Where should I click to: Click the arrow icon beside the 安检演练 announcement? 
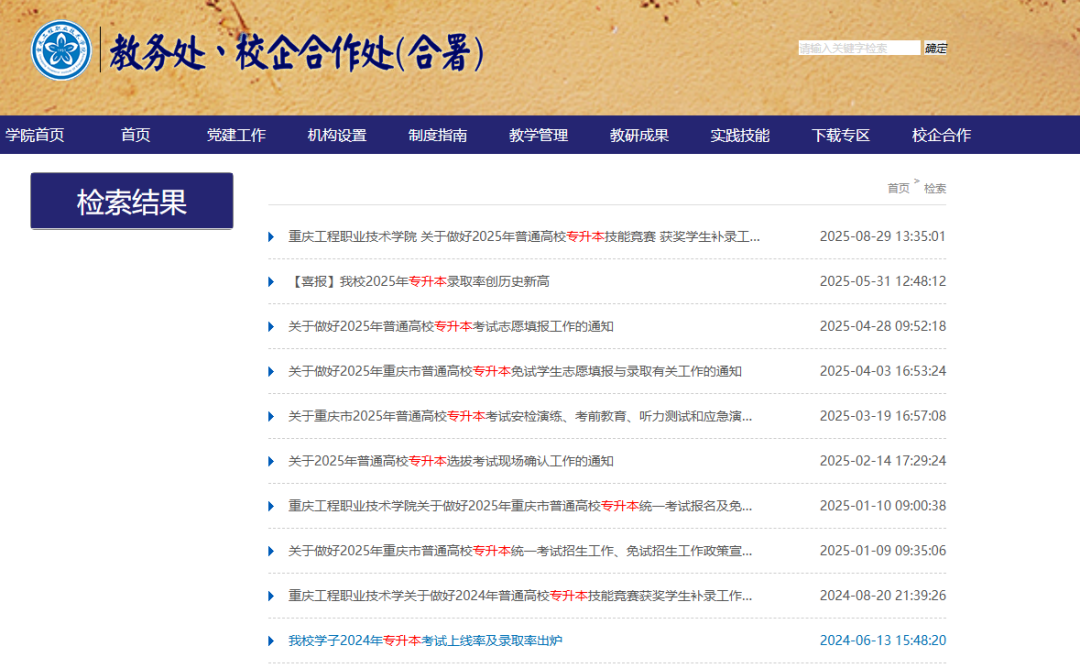point(270,416)
